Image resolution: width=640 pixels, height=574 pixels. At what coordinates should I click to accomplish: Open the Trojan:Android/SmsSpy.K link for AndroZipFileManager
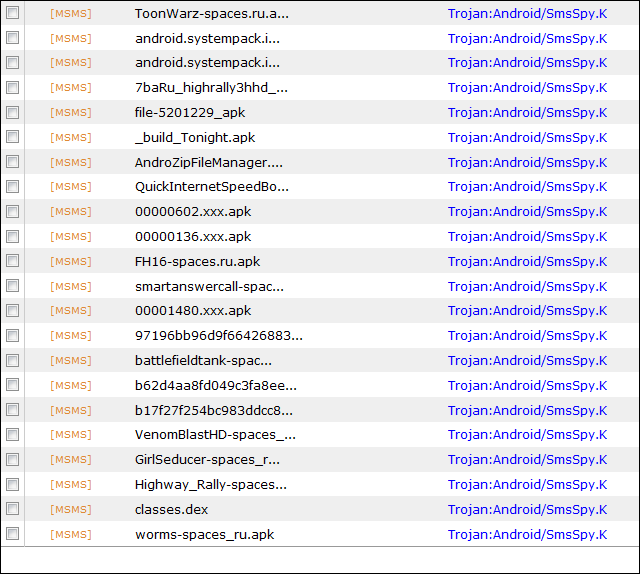pos(527,162)
